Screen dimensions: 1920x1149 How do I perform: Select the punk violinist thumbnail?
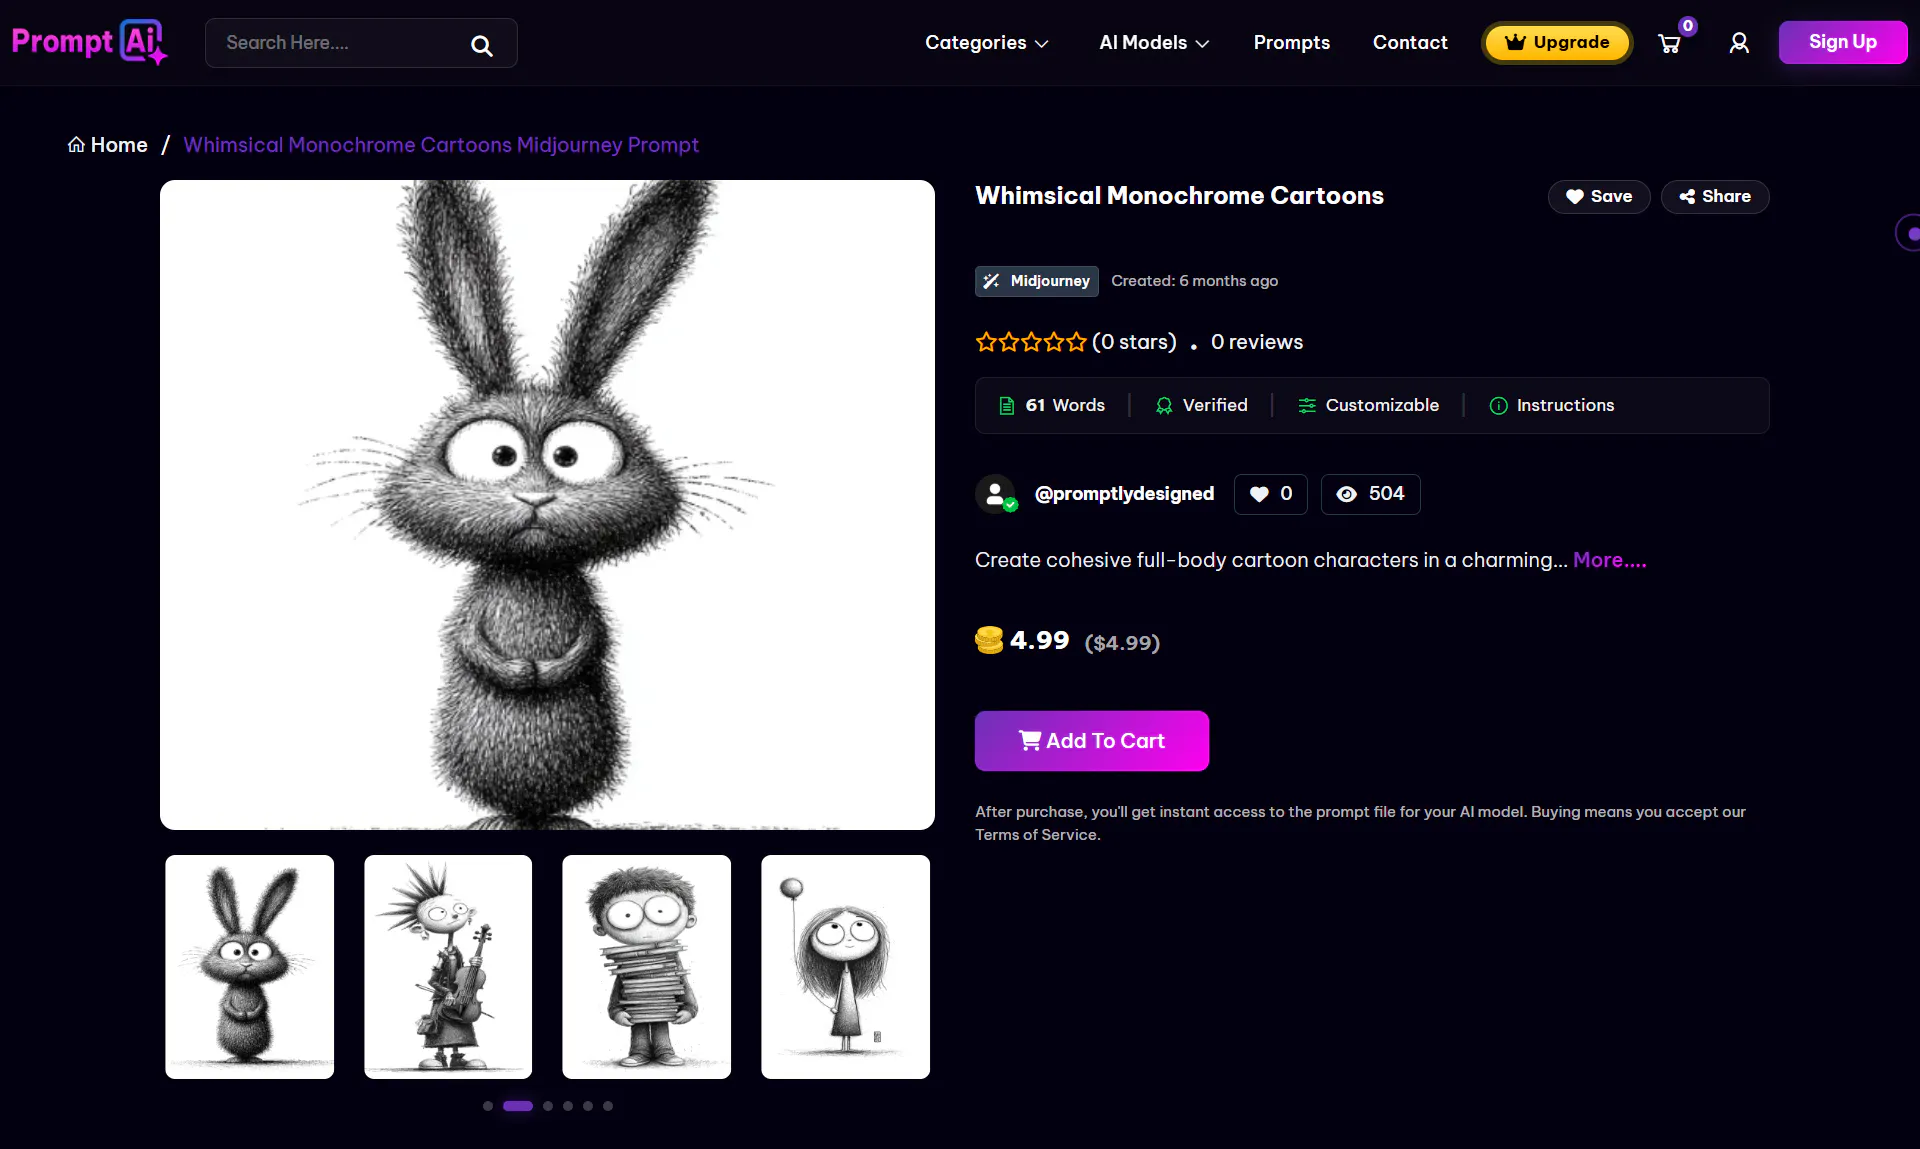coord(448,967)
